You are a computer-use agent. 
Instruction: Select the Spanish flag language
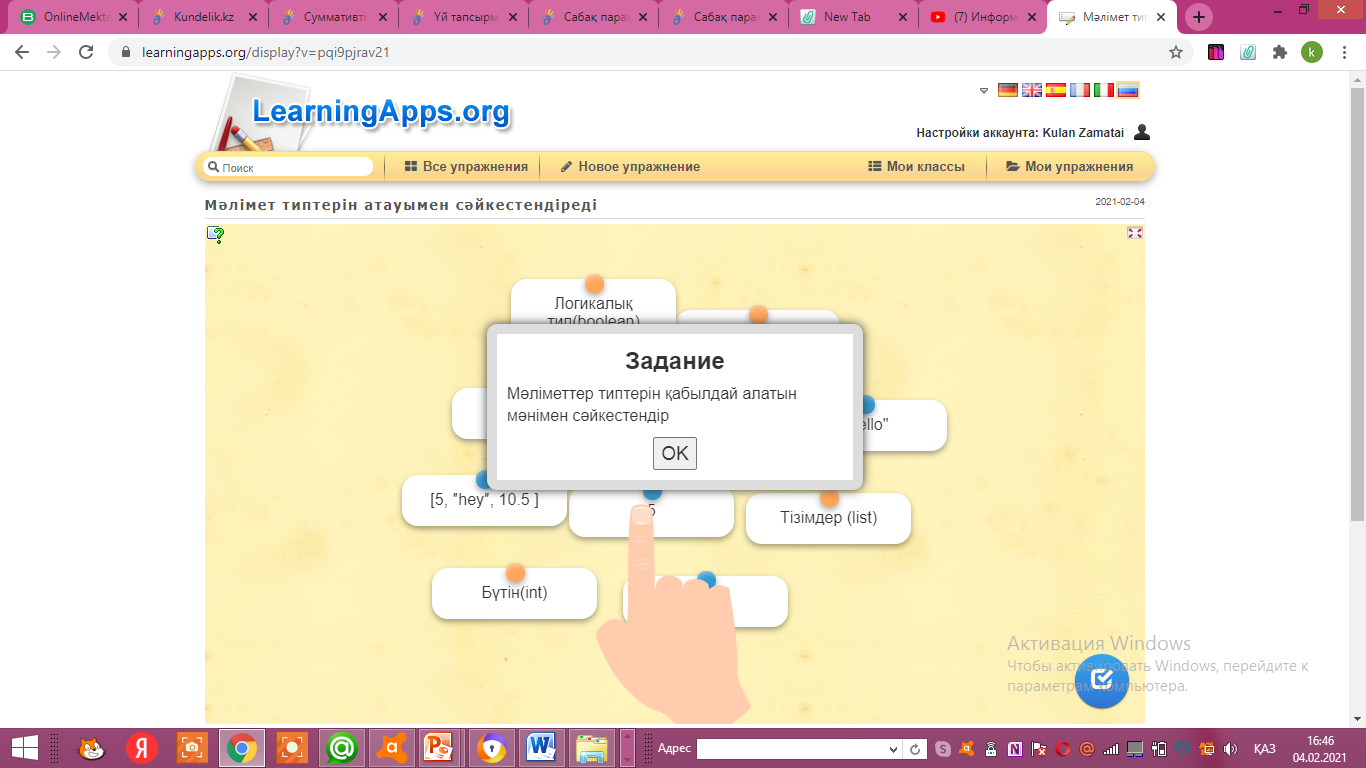pos(1056,90)
